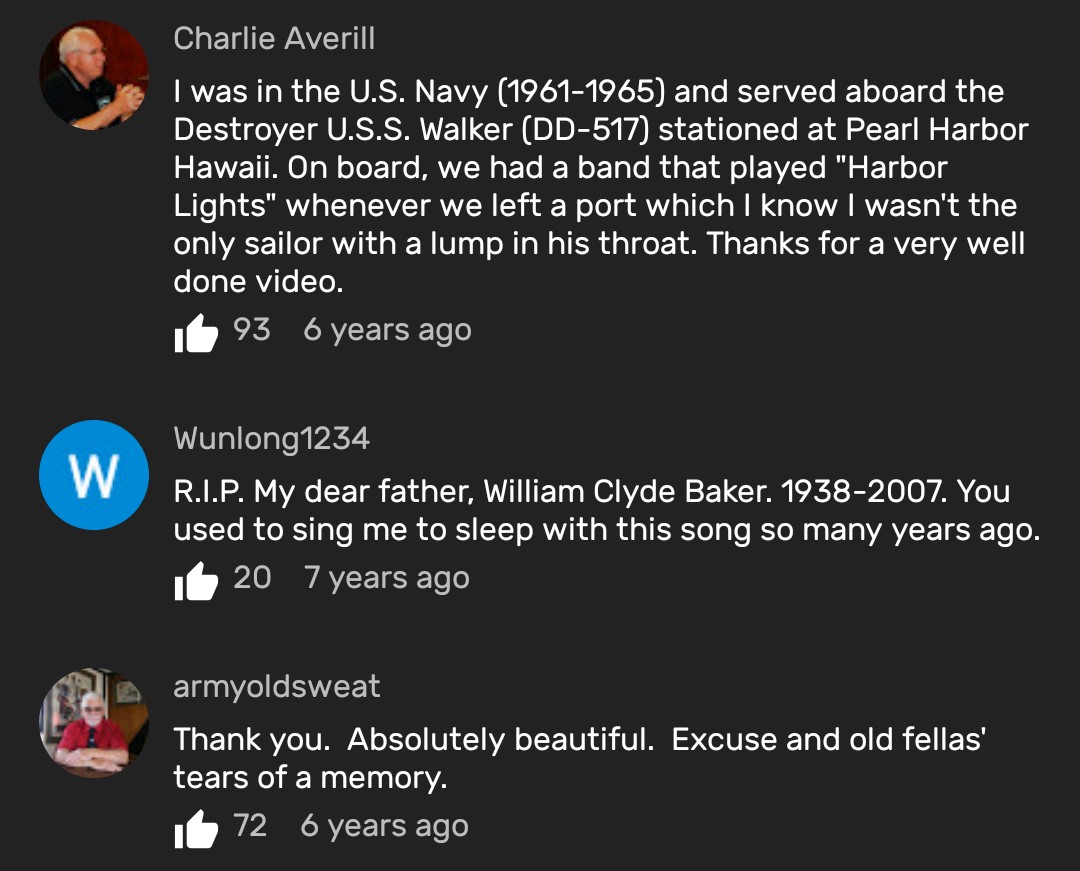
Task: Visit Charlie Averill's channel name link
Action: (x=274, y=39)
